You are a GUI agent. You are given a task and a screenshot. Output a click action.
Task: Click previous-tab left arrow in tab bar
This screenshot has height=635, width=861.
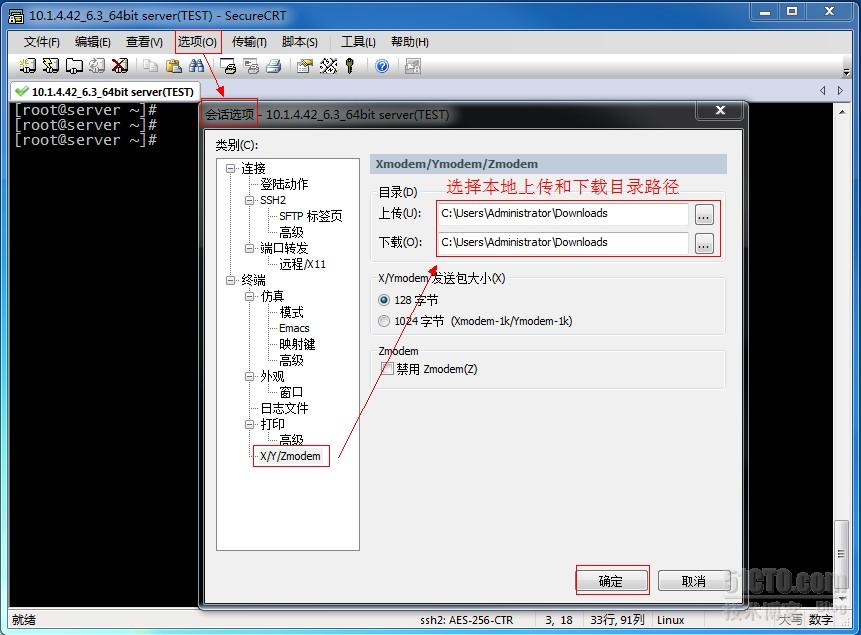click(x=823, y=91)
